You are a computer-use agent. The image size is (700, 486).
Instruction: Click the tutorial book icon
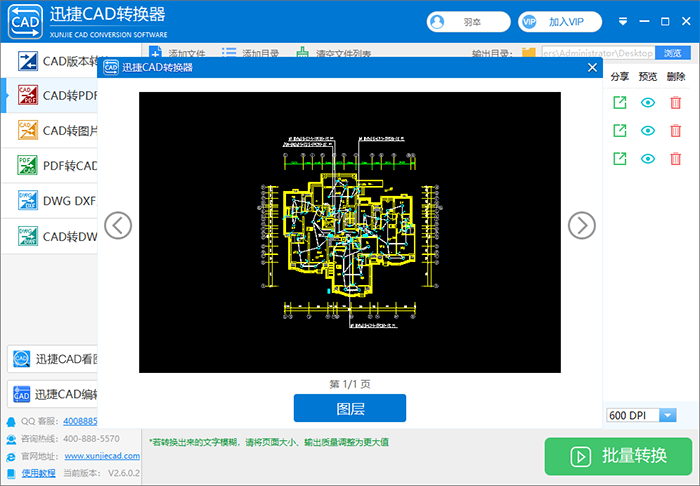coord(11,473)
